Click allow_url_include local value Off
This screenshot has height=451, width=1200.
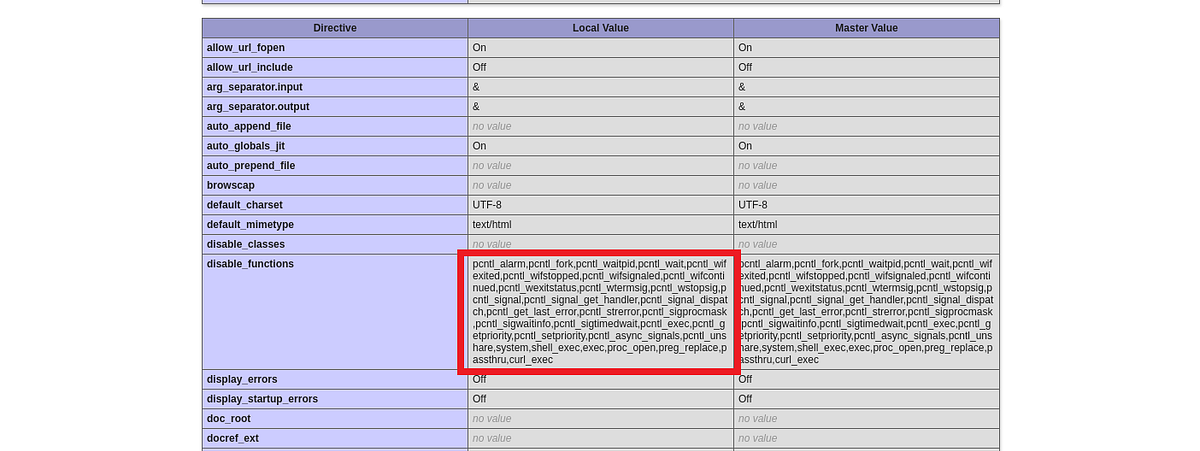(x=479, y=67)
